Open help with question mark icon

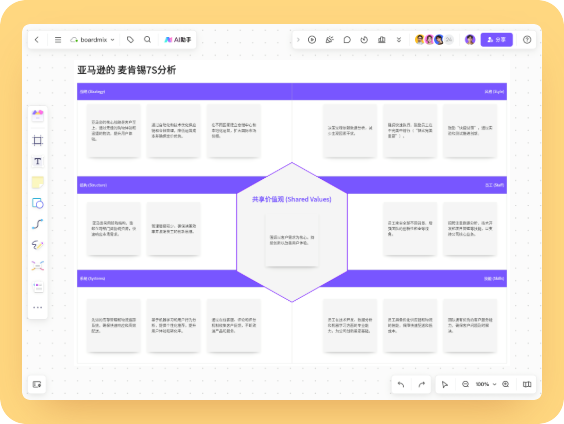527,40
